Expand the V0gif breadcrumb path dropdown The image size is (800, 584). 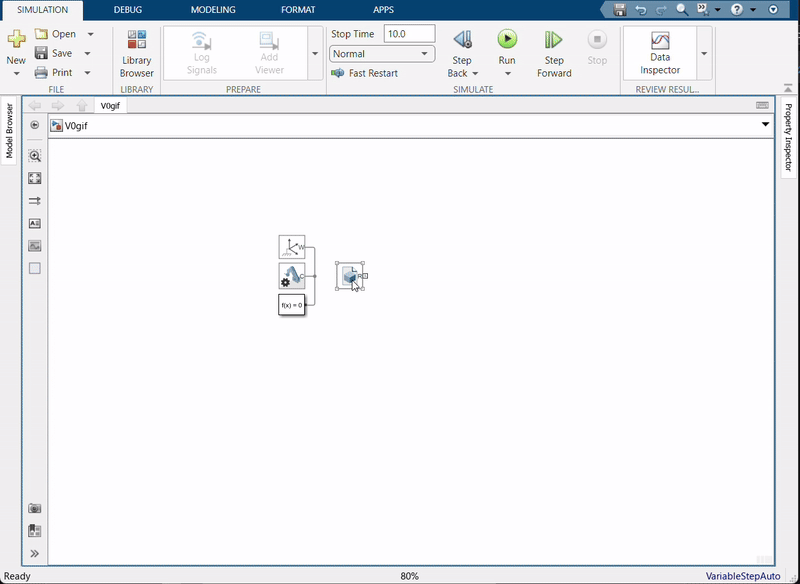766,125
